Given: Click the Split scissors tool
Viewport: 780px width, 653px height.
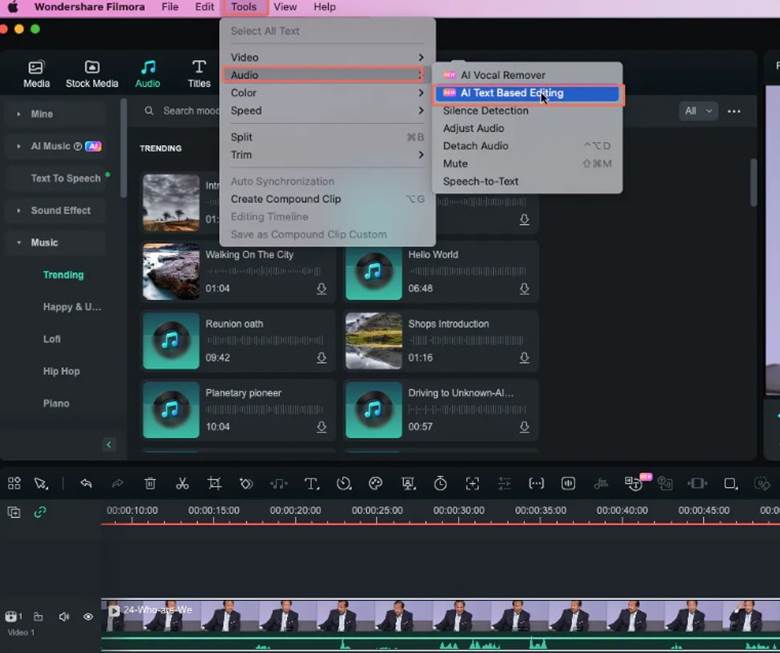Looking at the screenshot, I should point(182,483).
